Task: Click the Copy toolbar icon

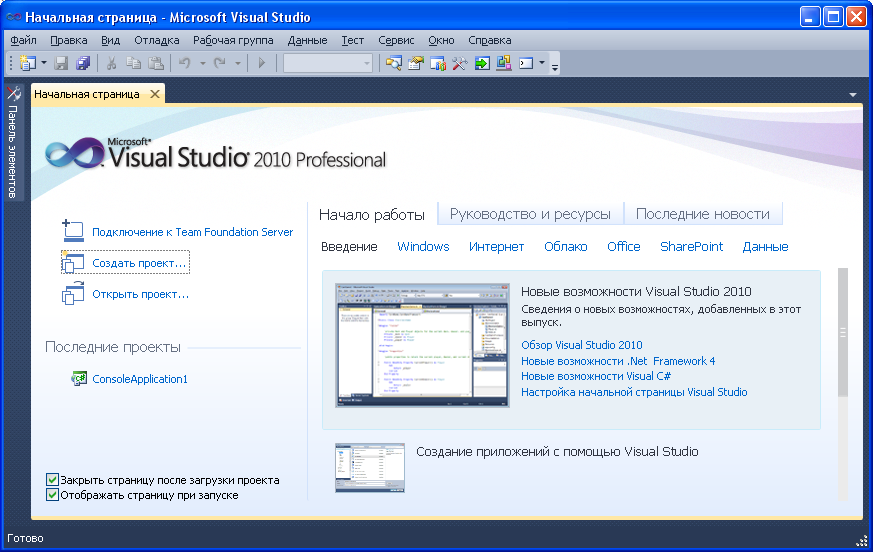Action: click(x=134, y=63)
